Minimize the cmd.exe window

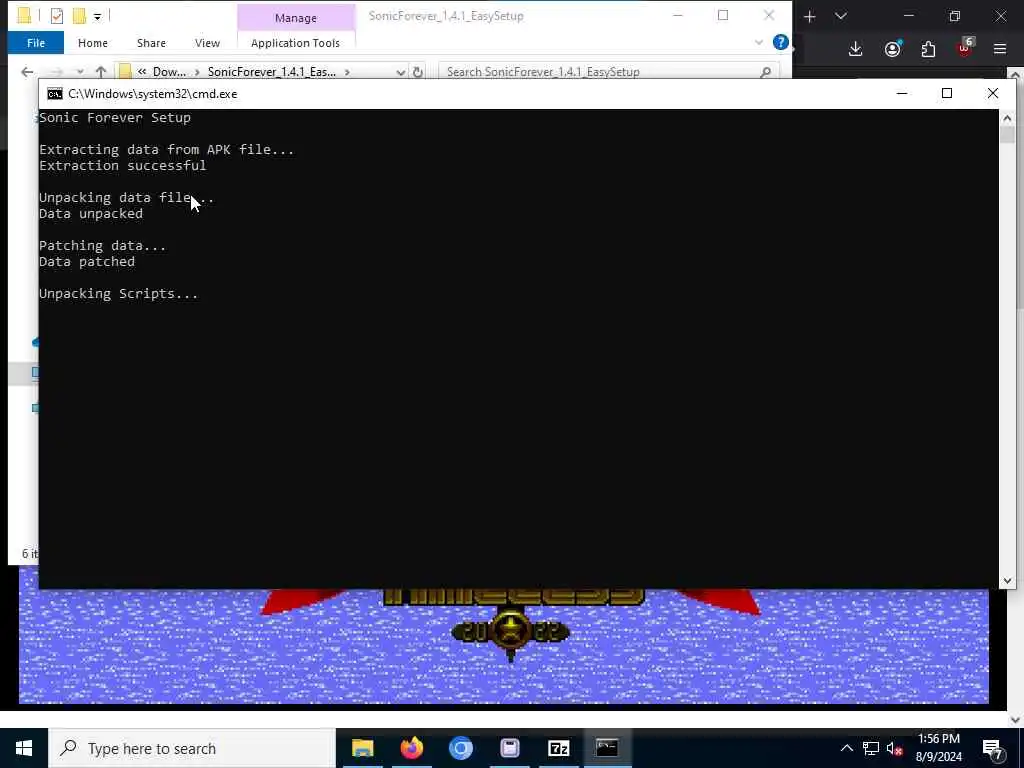click(902, 93)
